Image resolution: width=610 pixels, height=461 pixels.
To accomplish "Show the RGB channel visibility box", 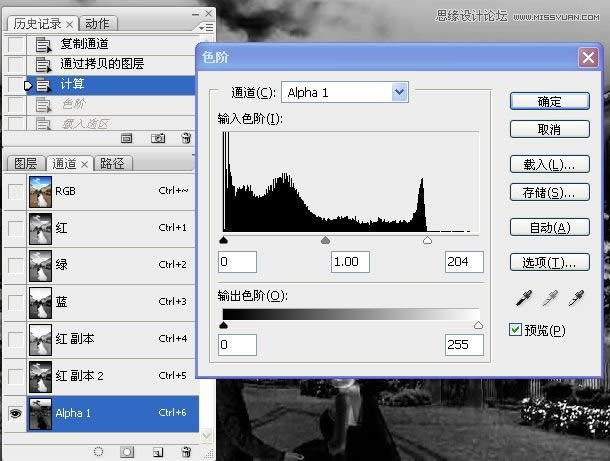I will (x=15, y=191).
